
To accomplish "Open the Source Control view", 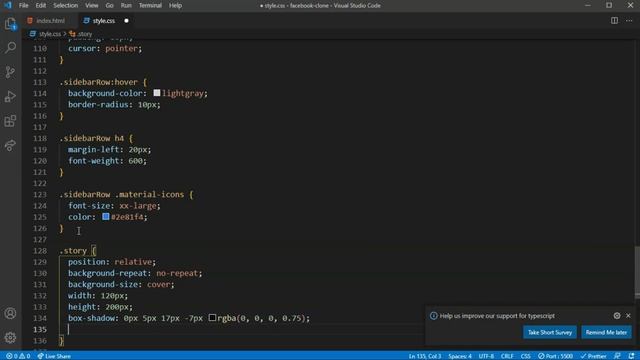I will tap(11, 72).
